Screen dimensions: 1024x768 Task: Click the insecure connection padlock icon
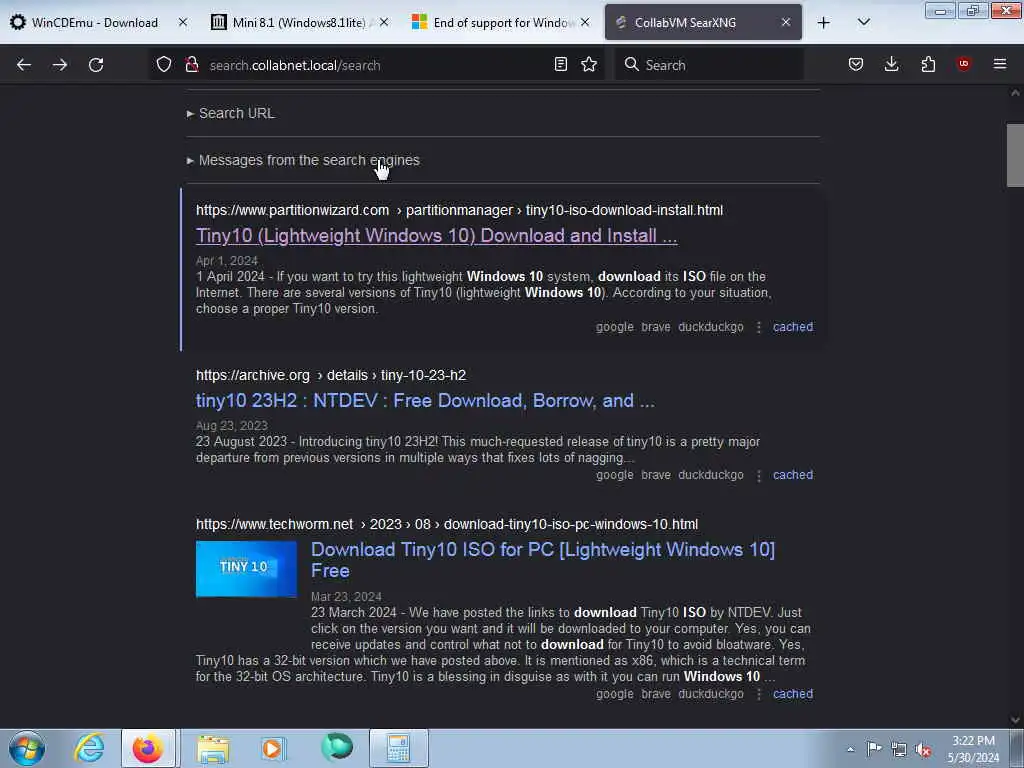192,65
